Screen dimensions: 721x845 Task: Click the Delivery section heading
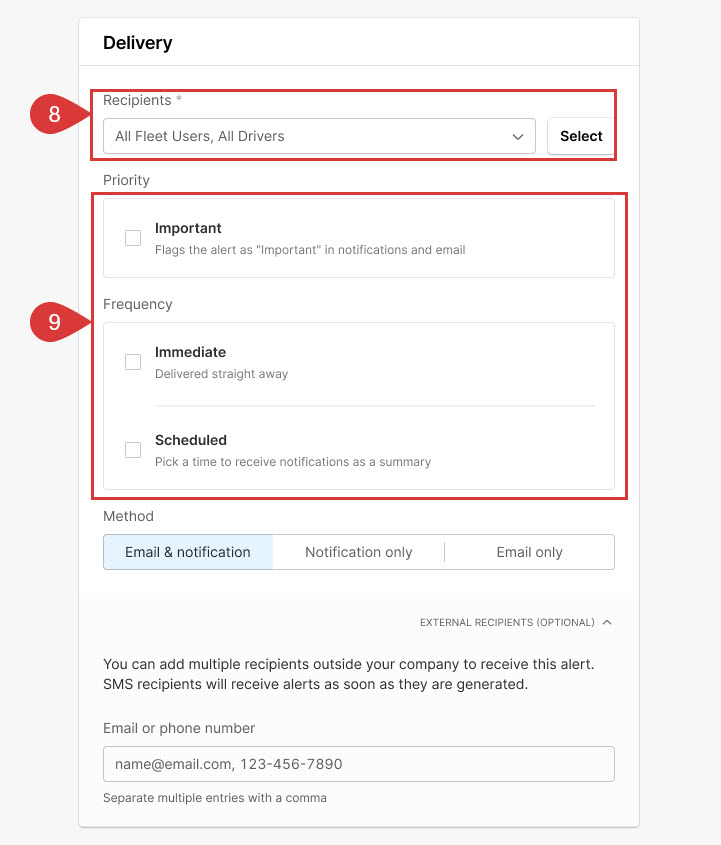point(138,43)
